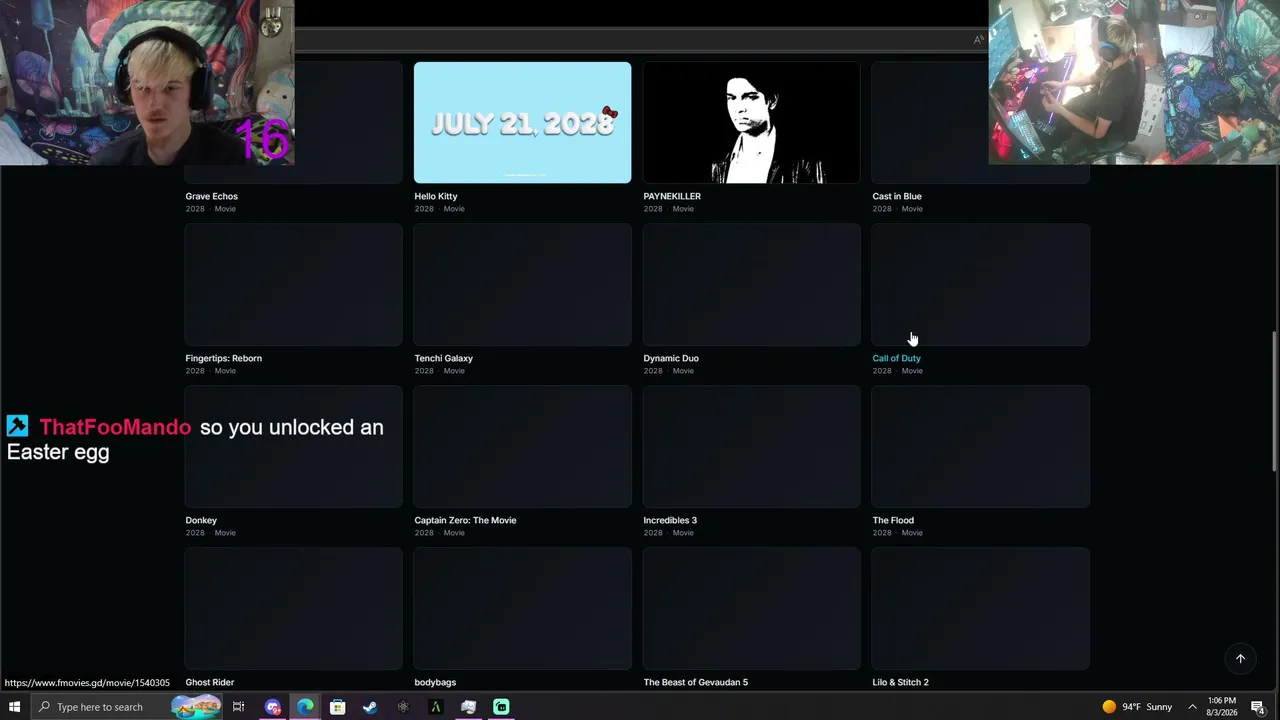Image resolution: width=1280 pixels, height=720 pixels.
Task: Open the Lilo & Stitch 2 poster placeholder
Action: point(980,609)
